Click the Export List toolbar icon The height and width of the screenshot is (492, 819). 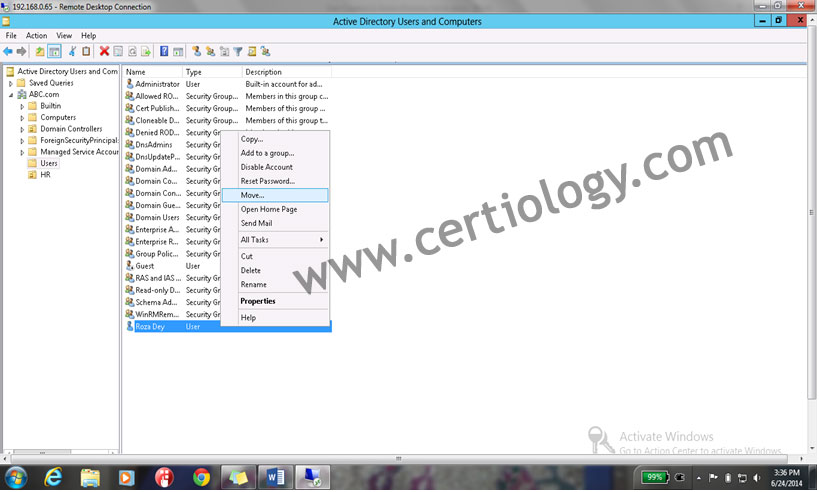[146, 51]
